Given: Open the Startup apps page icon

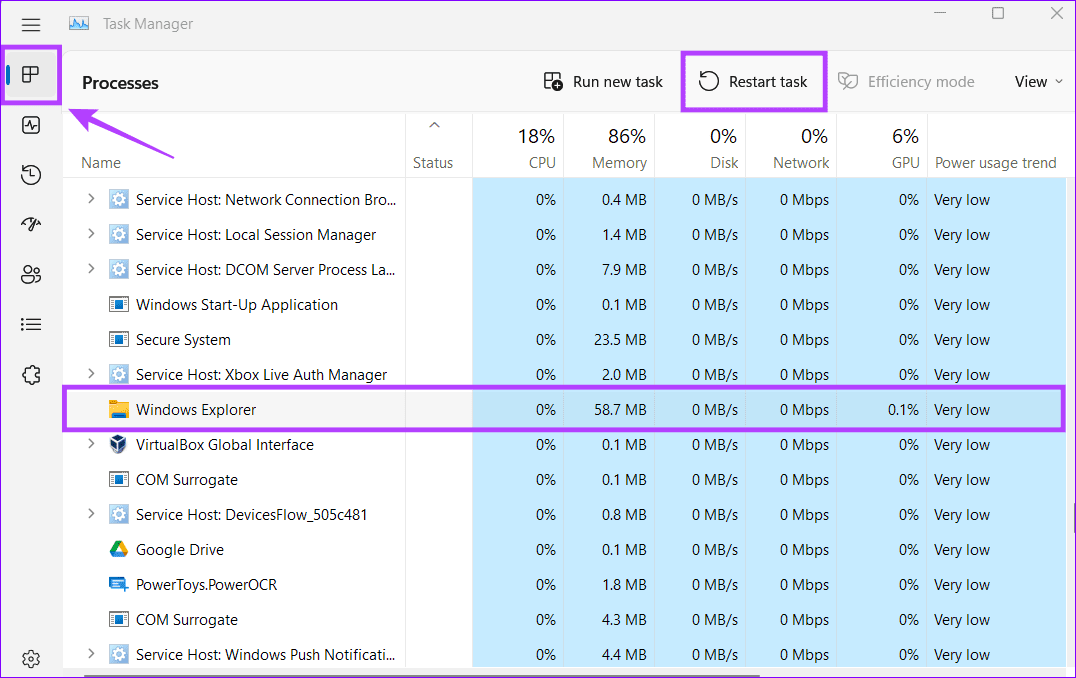Looking at the screenshot, I should coord(31,224).
